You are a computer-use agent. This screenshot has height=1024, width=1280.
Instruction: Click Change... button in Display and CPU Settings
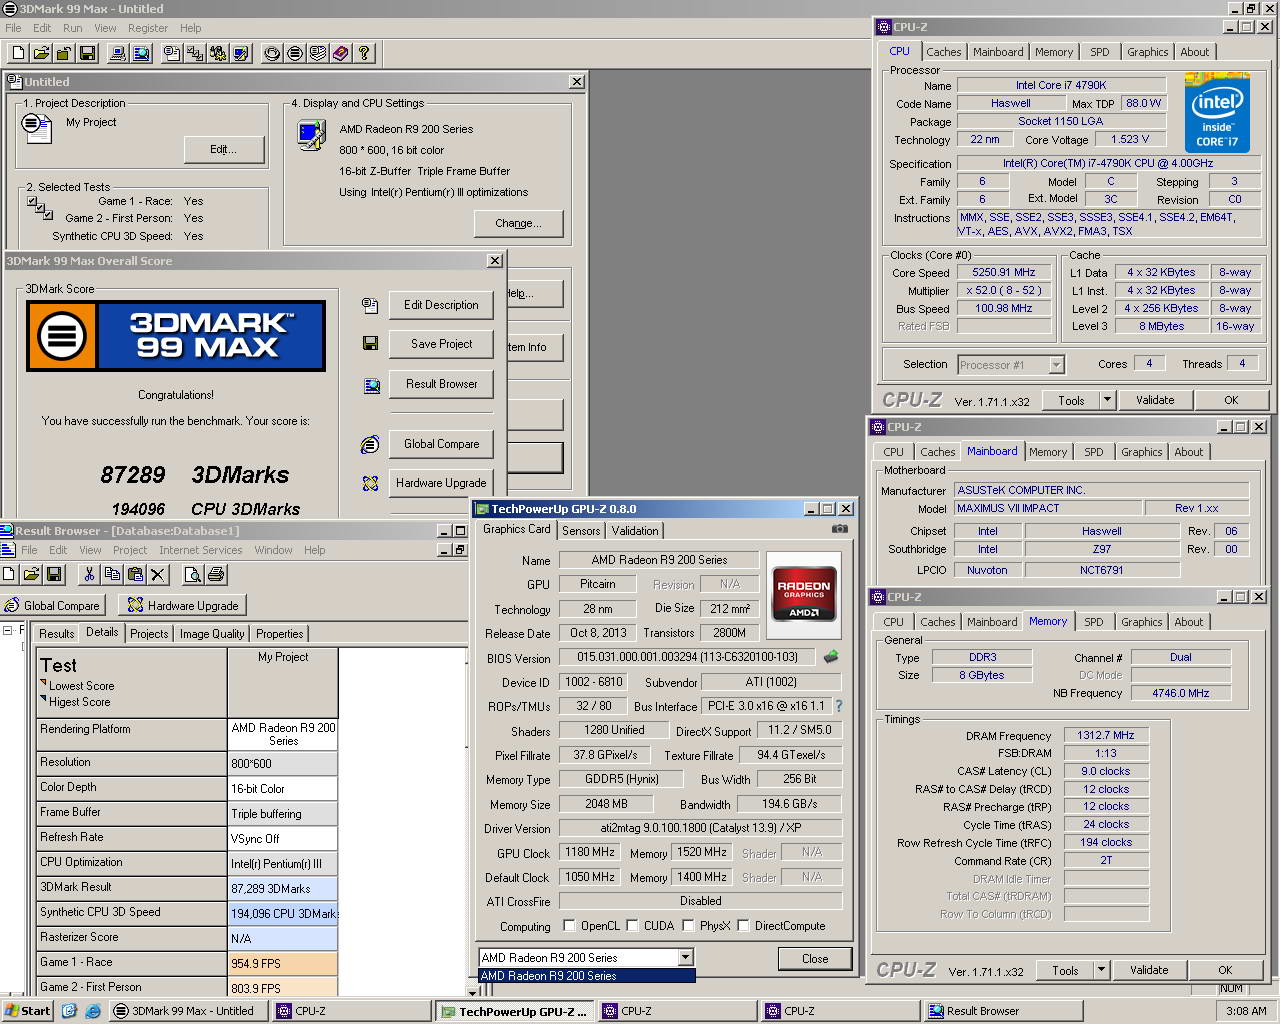[518, 223]
